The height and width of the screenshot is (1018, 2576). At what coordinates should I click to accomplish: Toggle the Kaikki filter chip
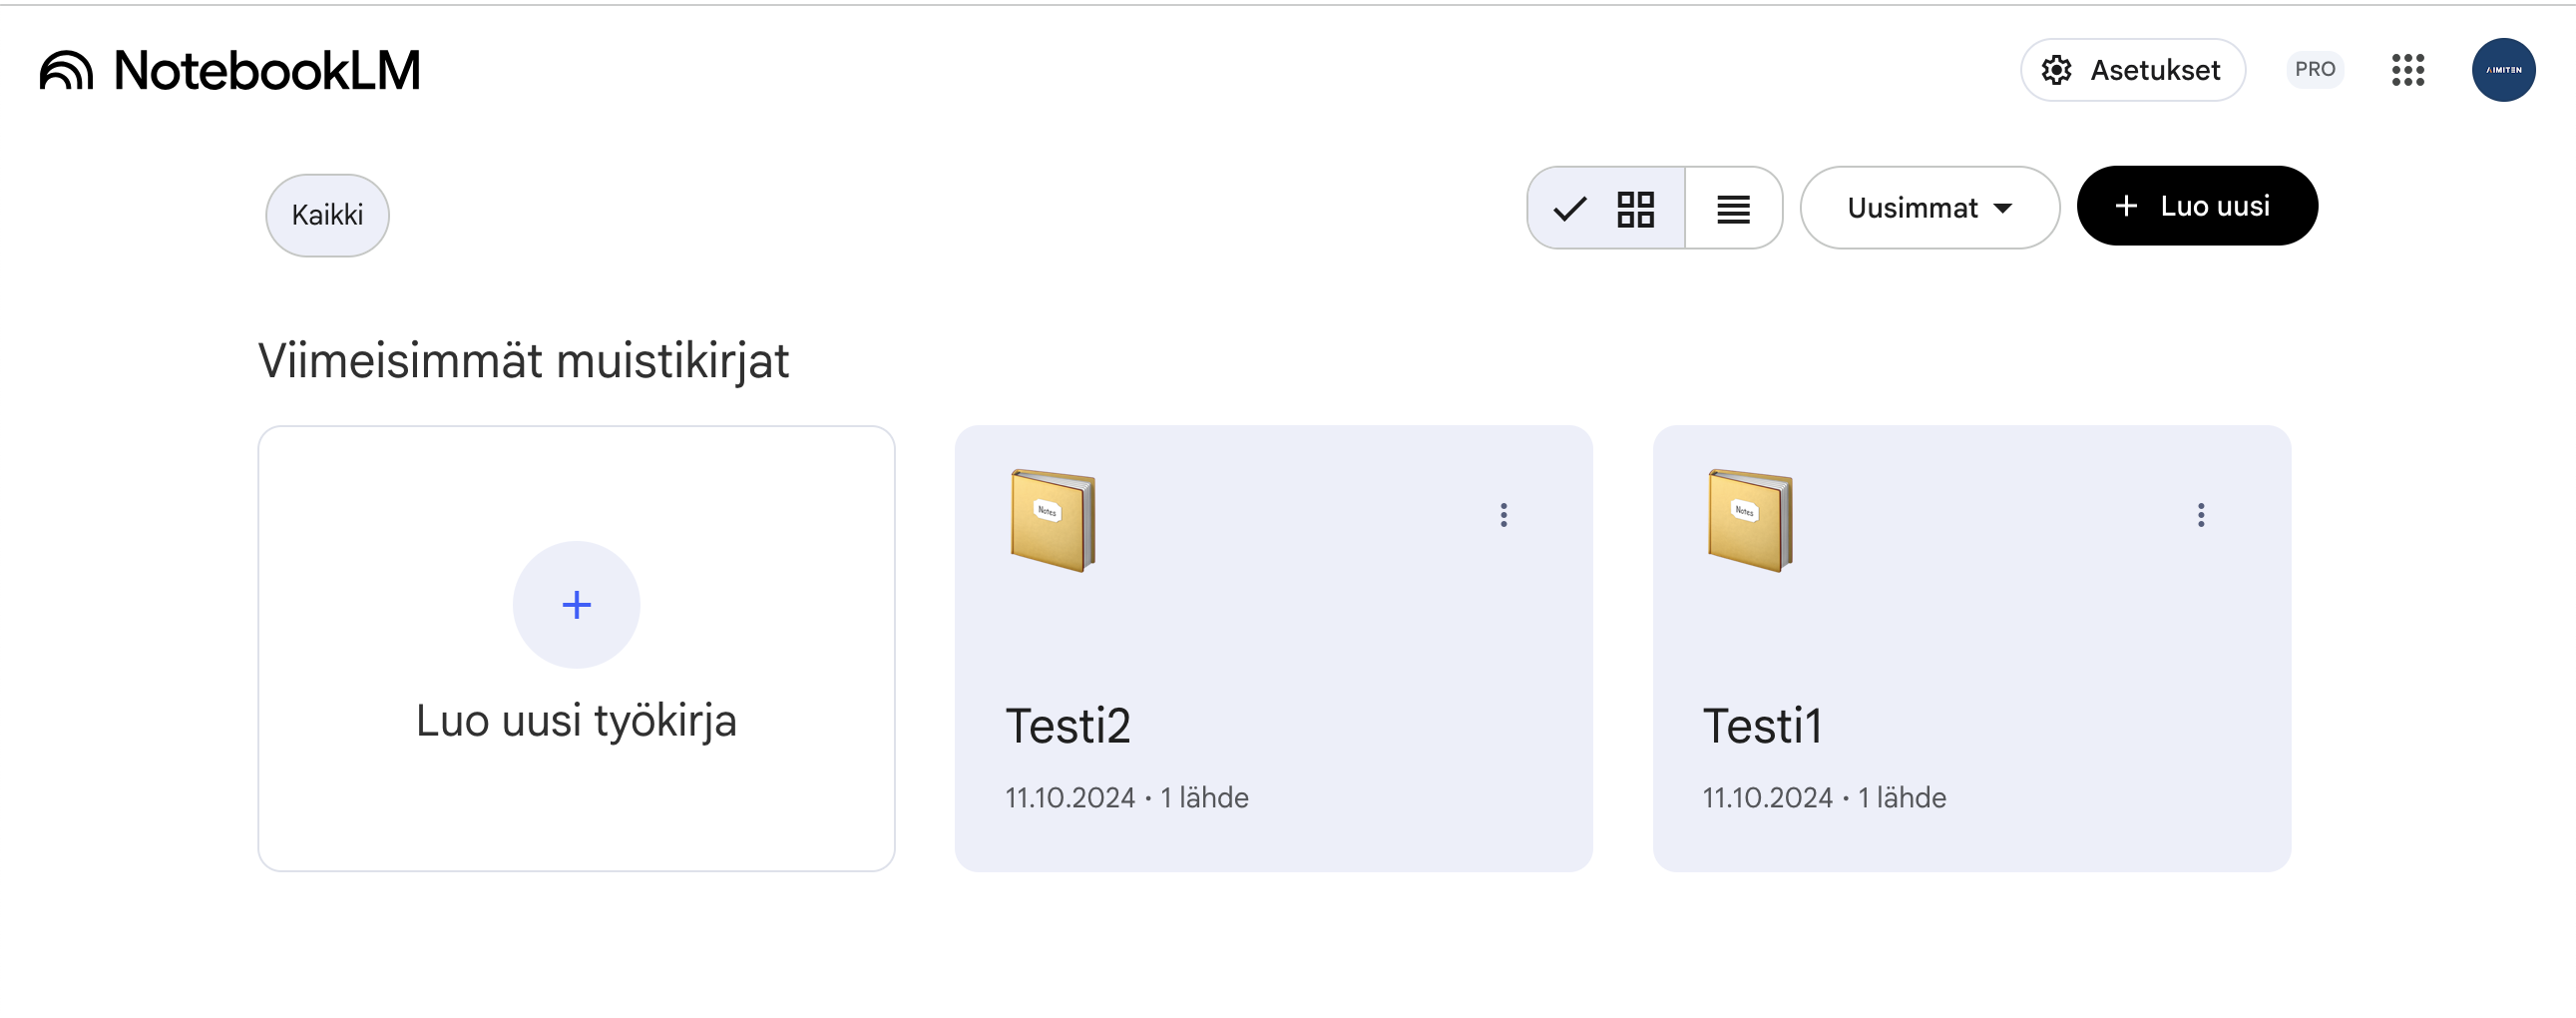coord(327,215)
